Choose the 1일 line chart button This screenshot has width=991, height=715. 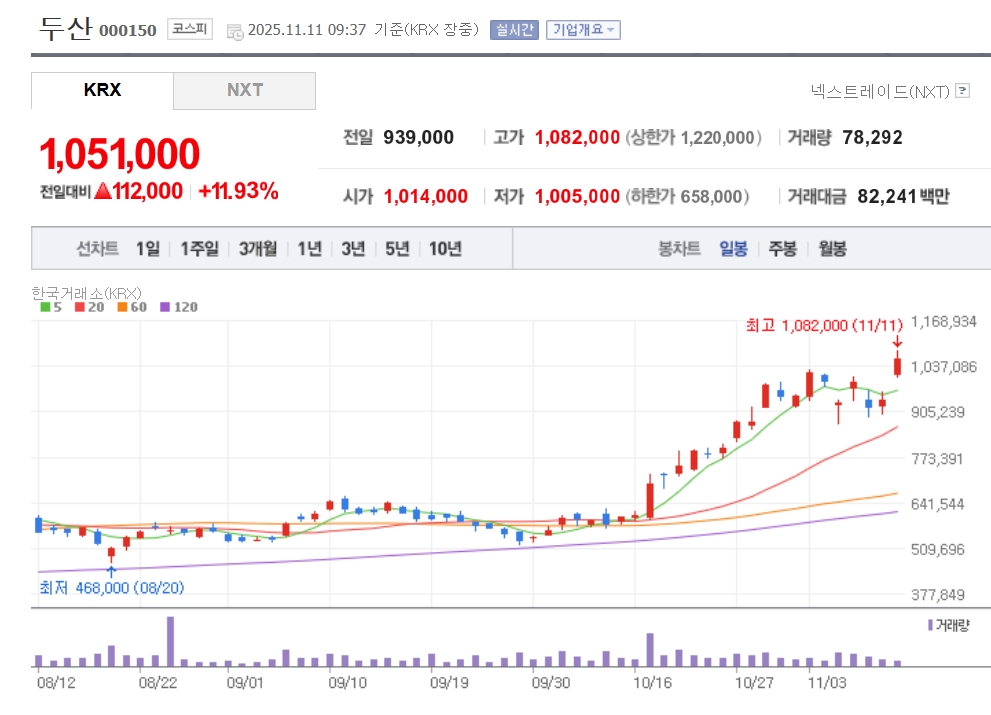[147, 249]
